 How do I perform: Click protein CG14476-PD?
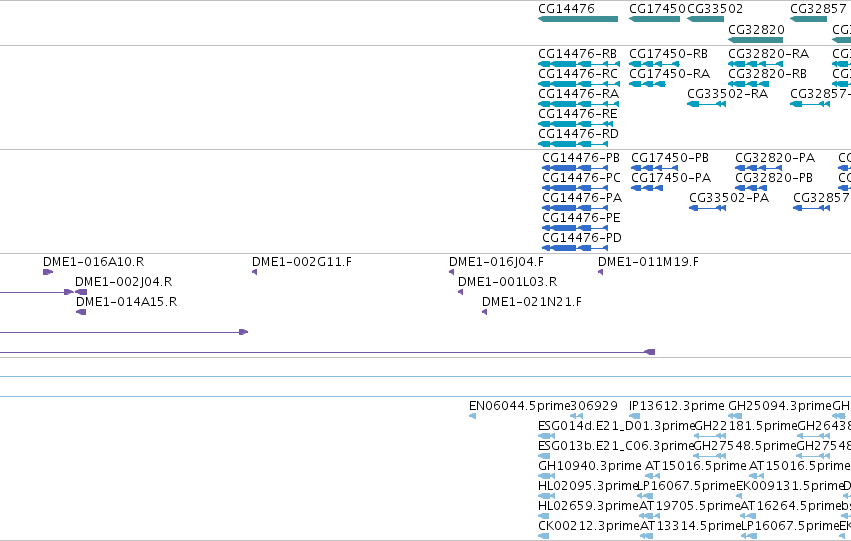582,238
